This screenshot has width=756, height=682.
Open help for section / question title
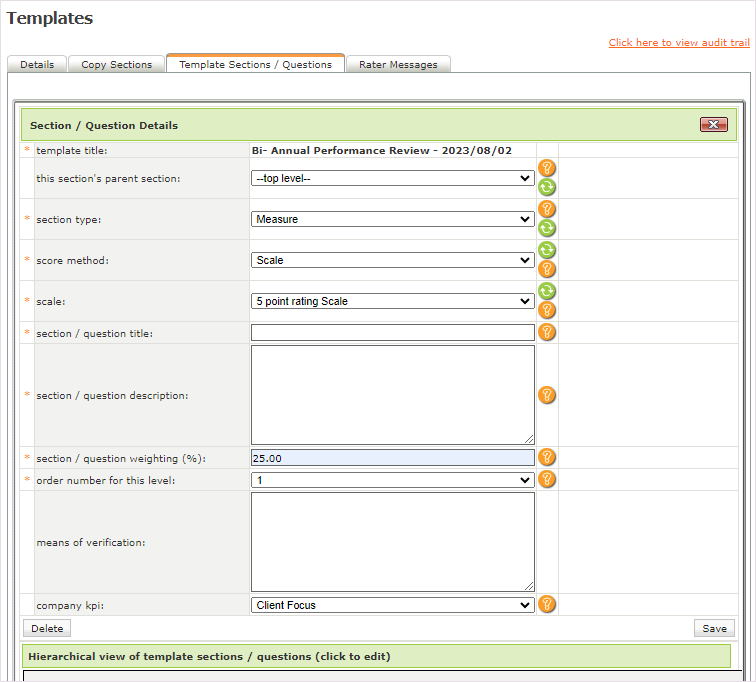coord(547,332)
